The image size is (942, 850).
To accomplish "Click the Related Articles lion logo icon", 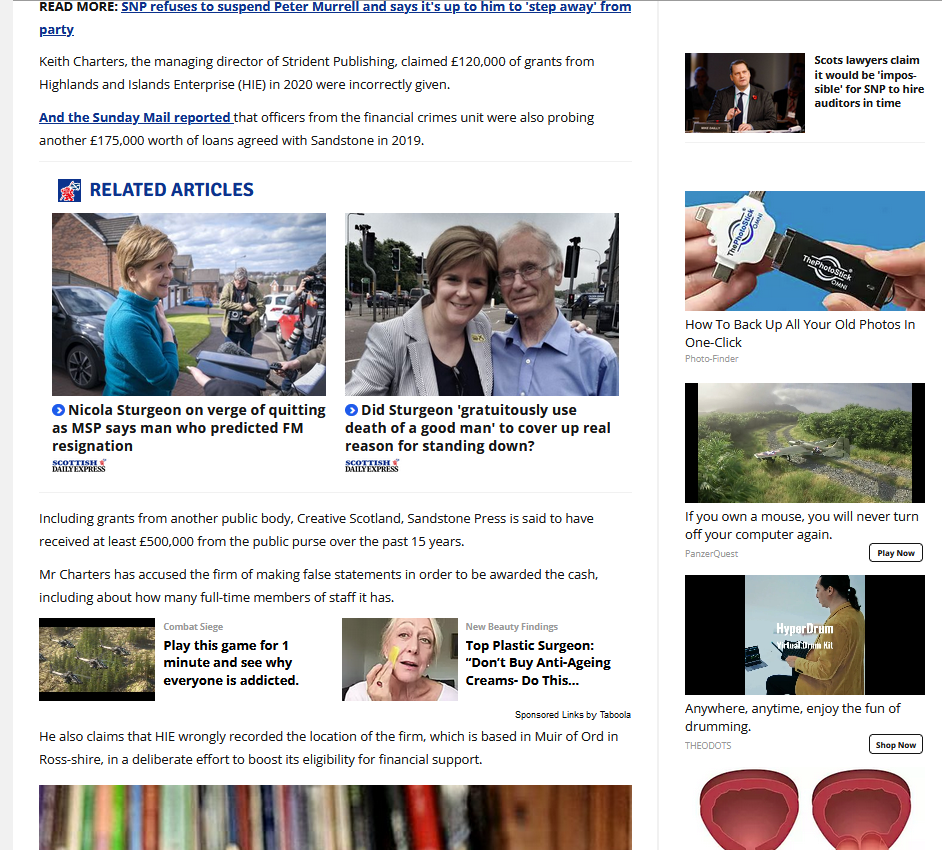I will tap(69, 190).
